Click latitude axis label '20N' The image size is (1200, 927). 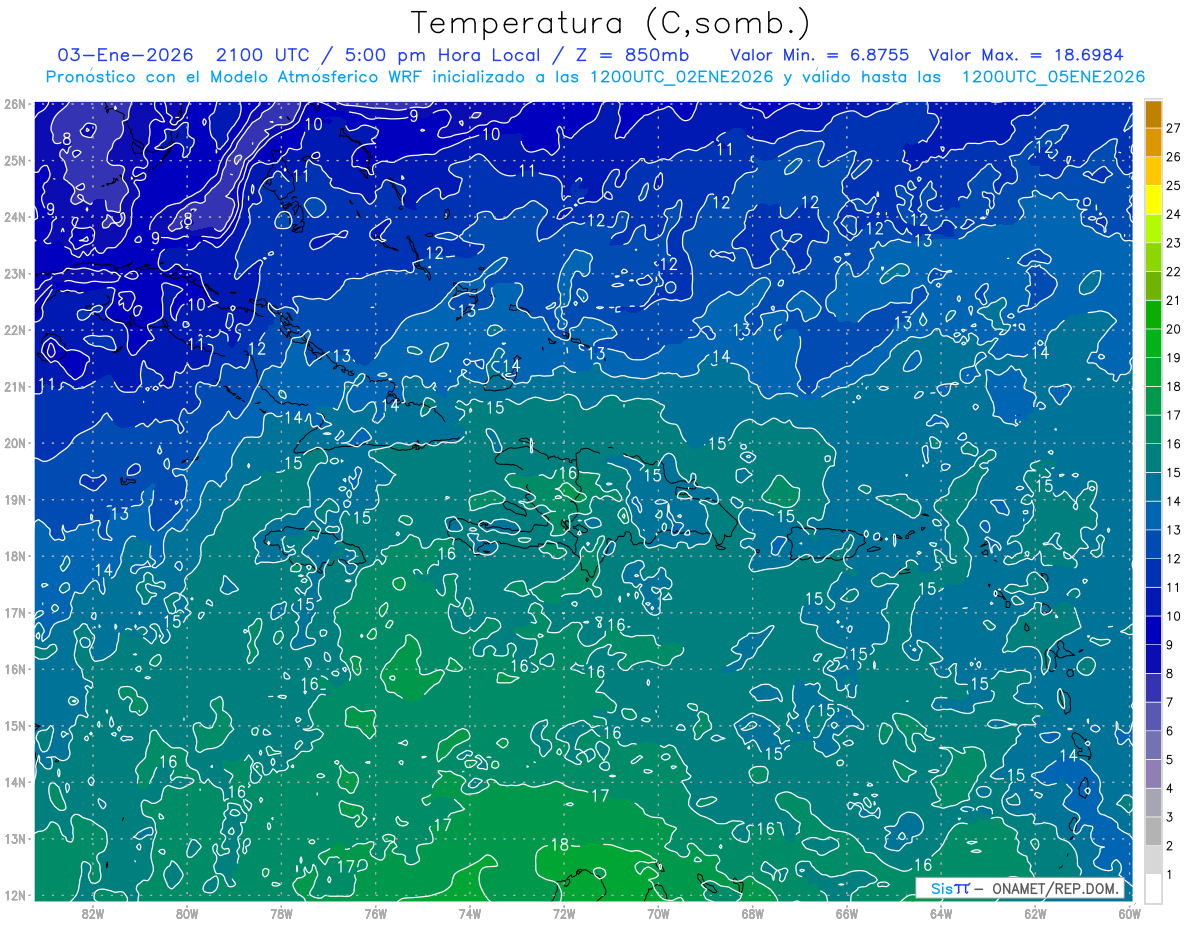click(14, 443)
